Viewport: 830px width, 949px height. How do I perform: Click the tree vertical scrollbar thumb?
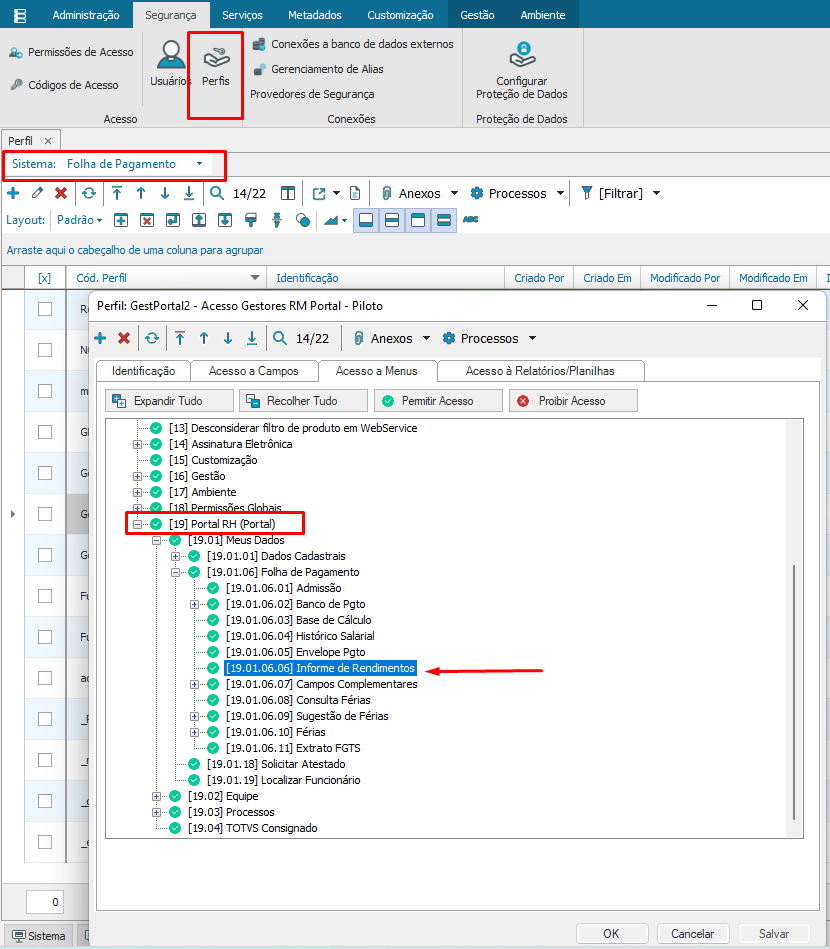click(794, 692)
